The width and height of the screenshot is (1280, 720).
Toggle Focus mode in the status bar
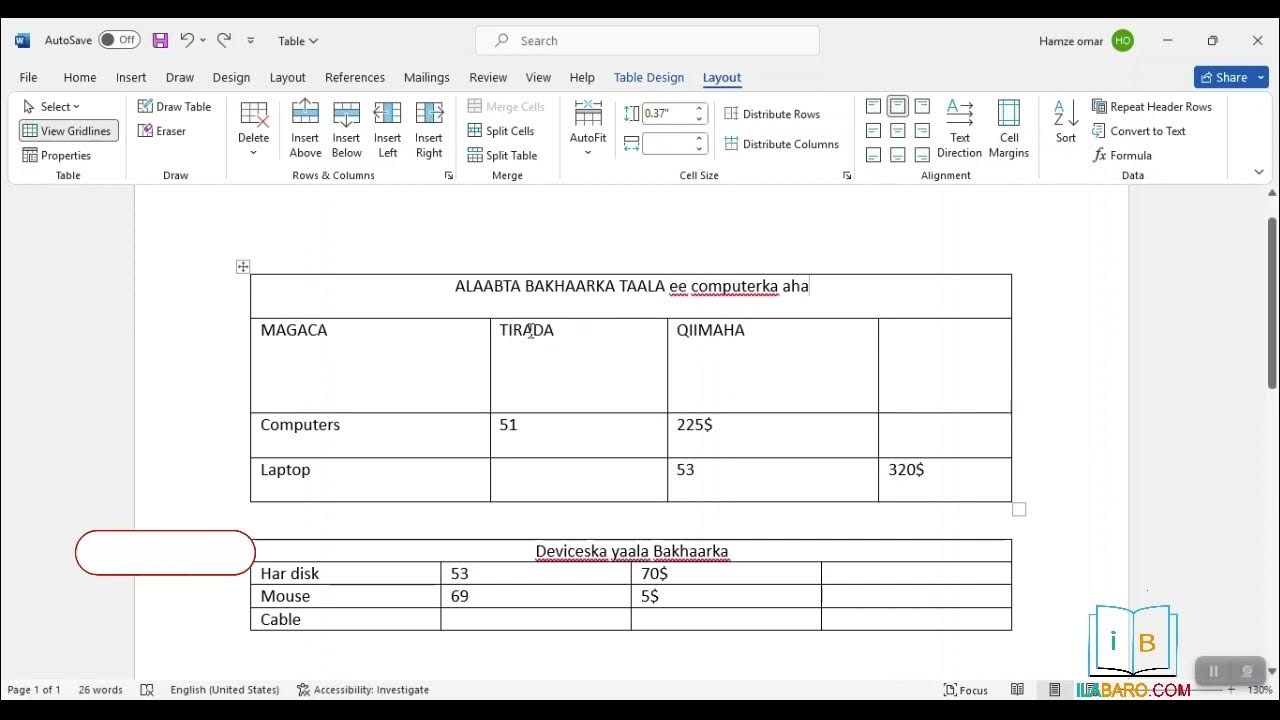966,690
